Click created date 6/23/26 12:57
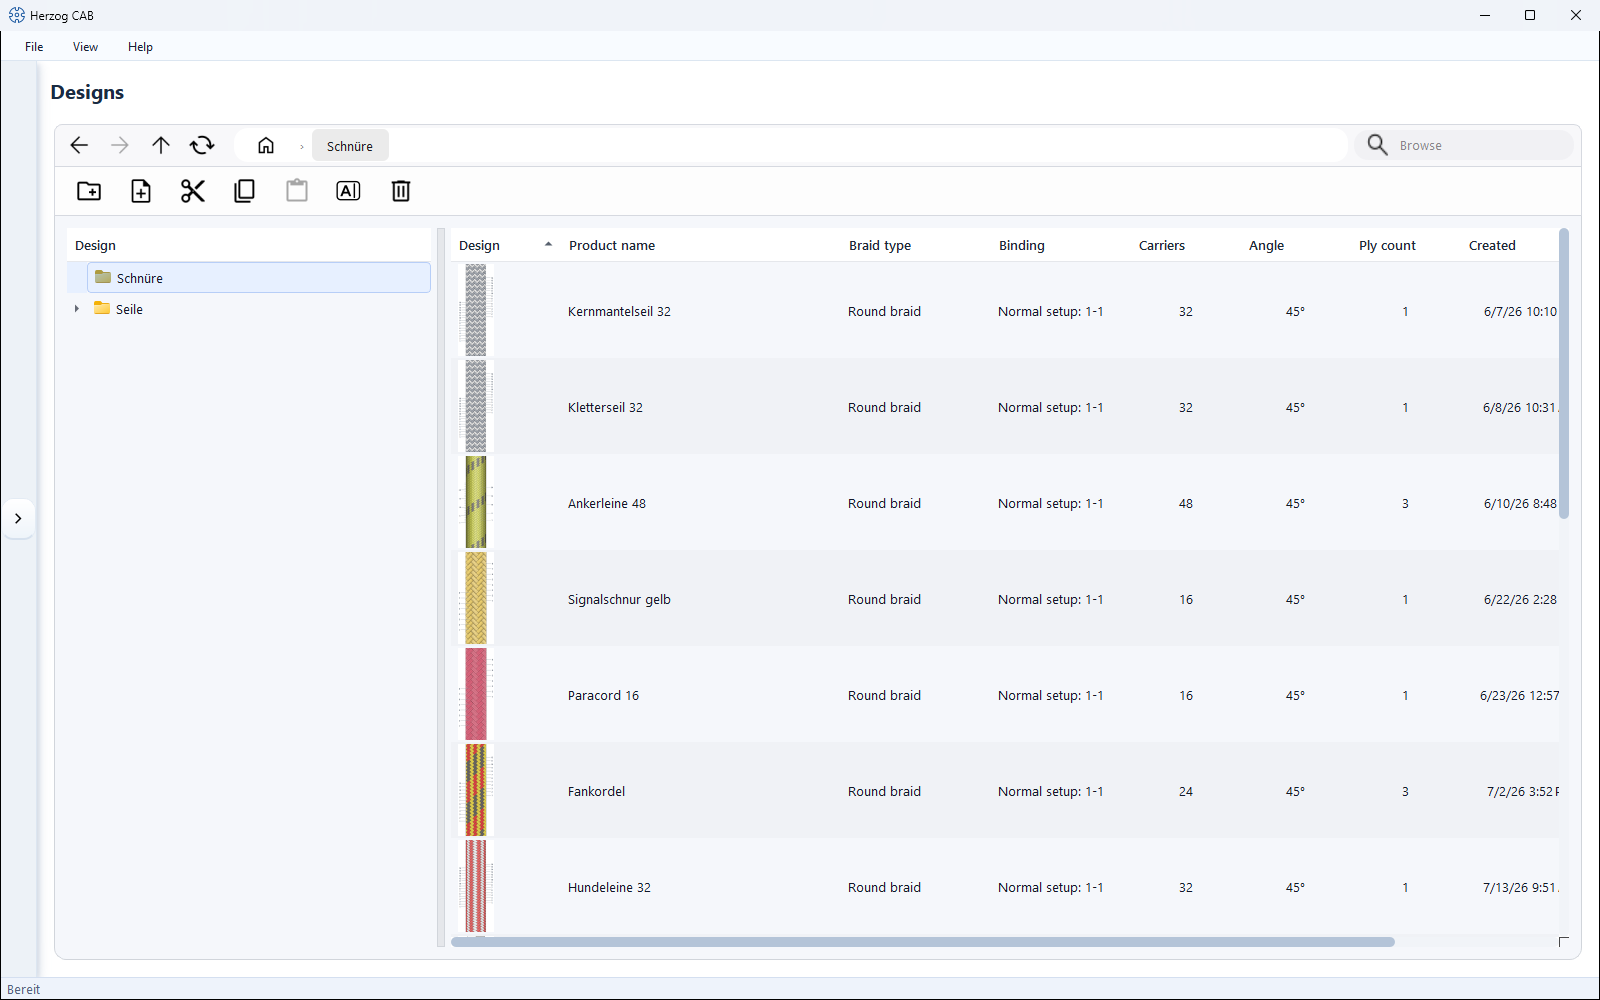This screenshot has width=1600, height=1000. click(x=1519, y=695)
